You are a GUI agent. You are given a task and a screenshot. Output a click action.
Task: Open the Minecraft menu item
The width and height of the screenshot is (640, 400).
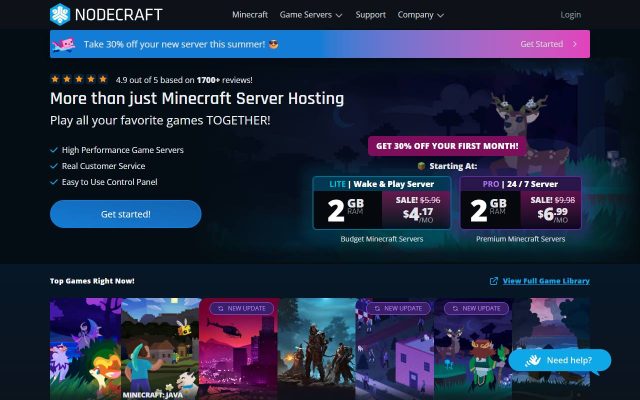(x=250, y=15)
